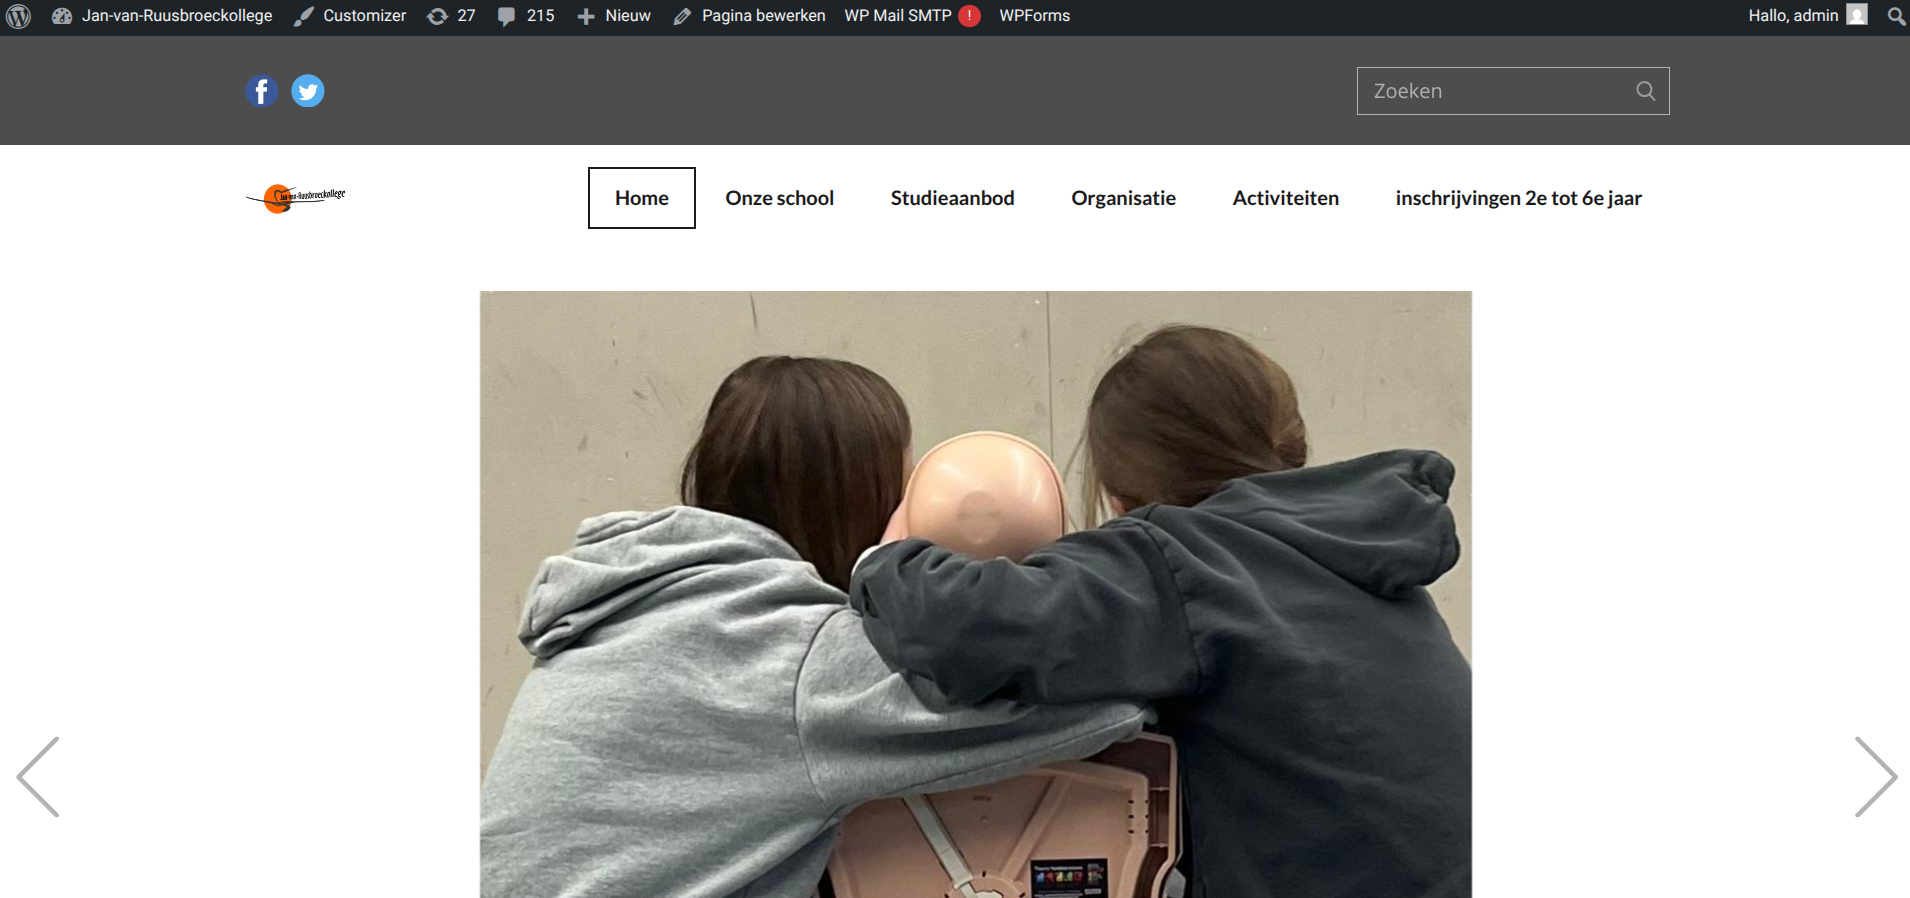This screenshot has width=1910, height=898.
Task: Click the WordPress logo icon
Action: coord(19,16)
